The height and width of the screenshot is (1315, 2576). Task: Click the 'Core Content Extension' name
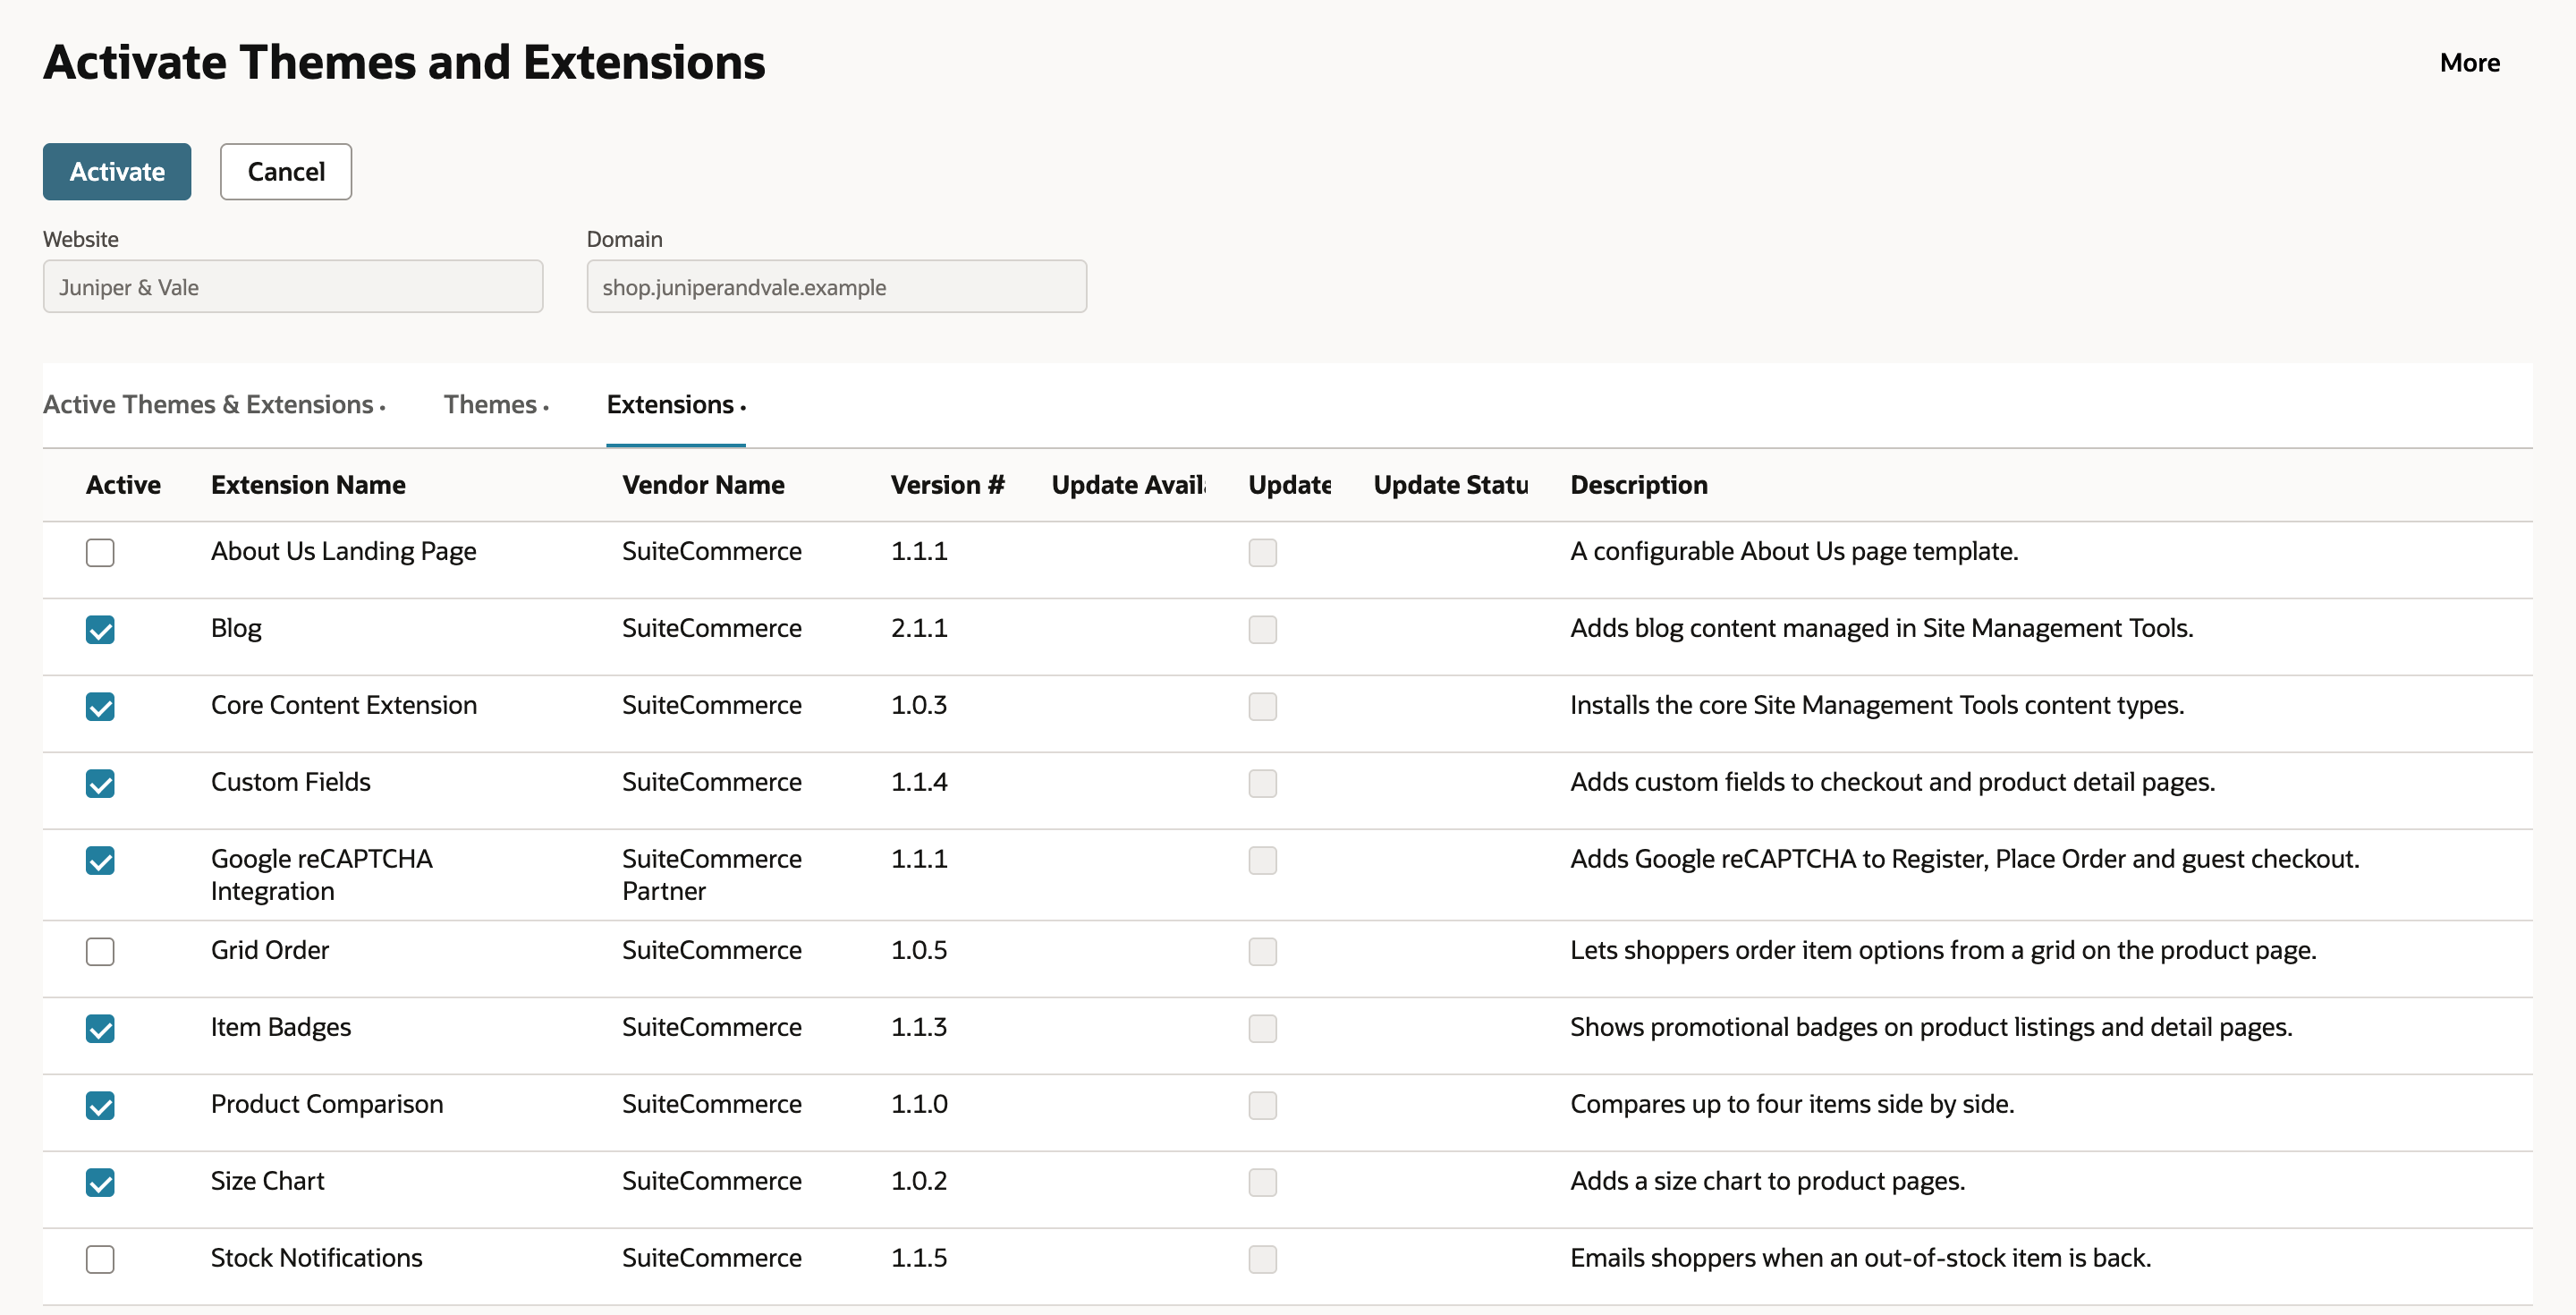tap(344, 705)
